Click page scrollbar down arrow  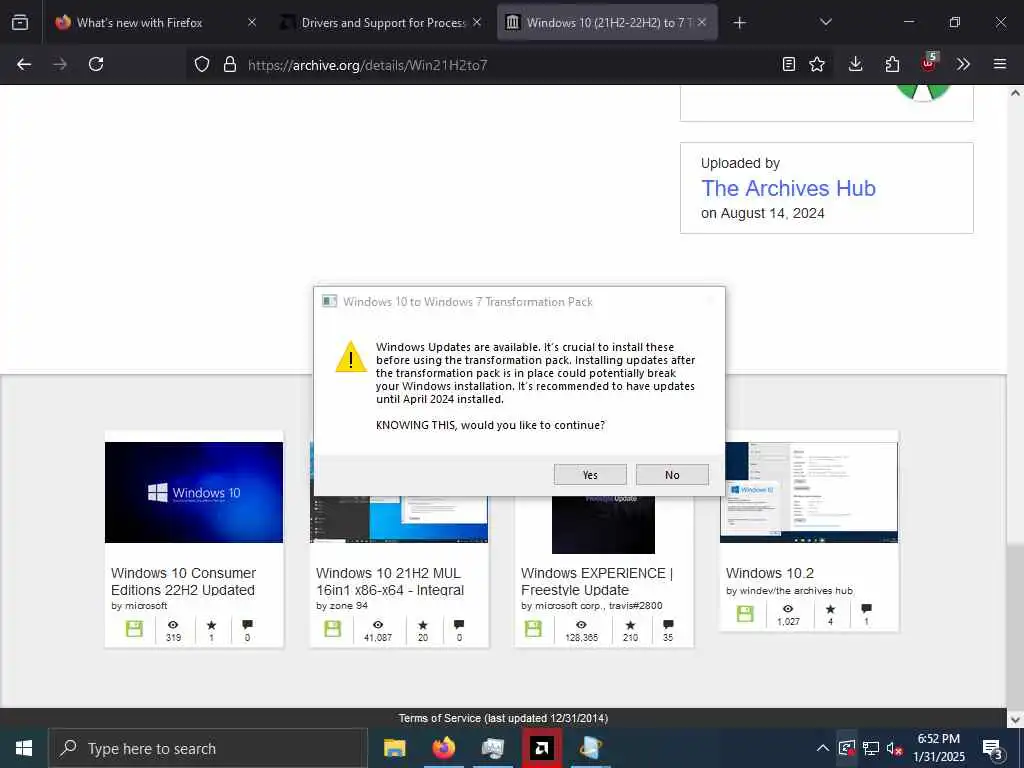pyautogui.click(x=1015, y=719)
